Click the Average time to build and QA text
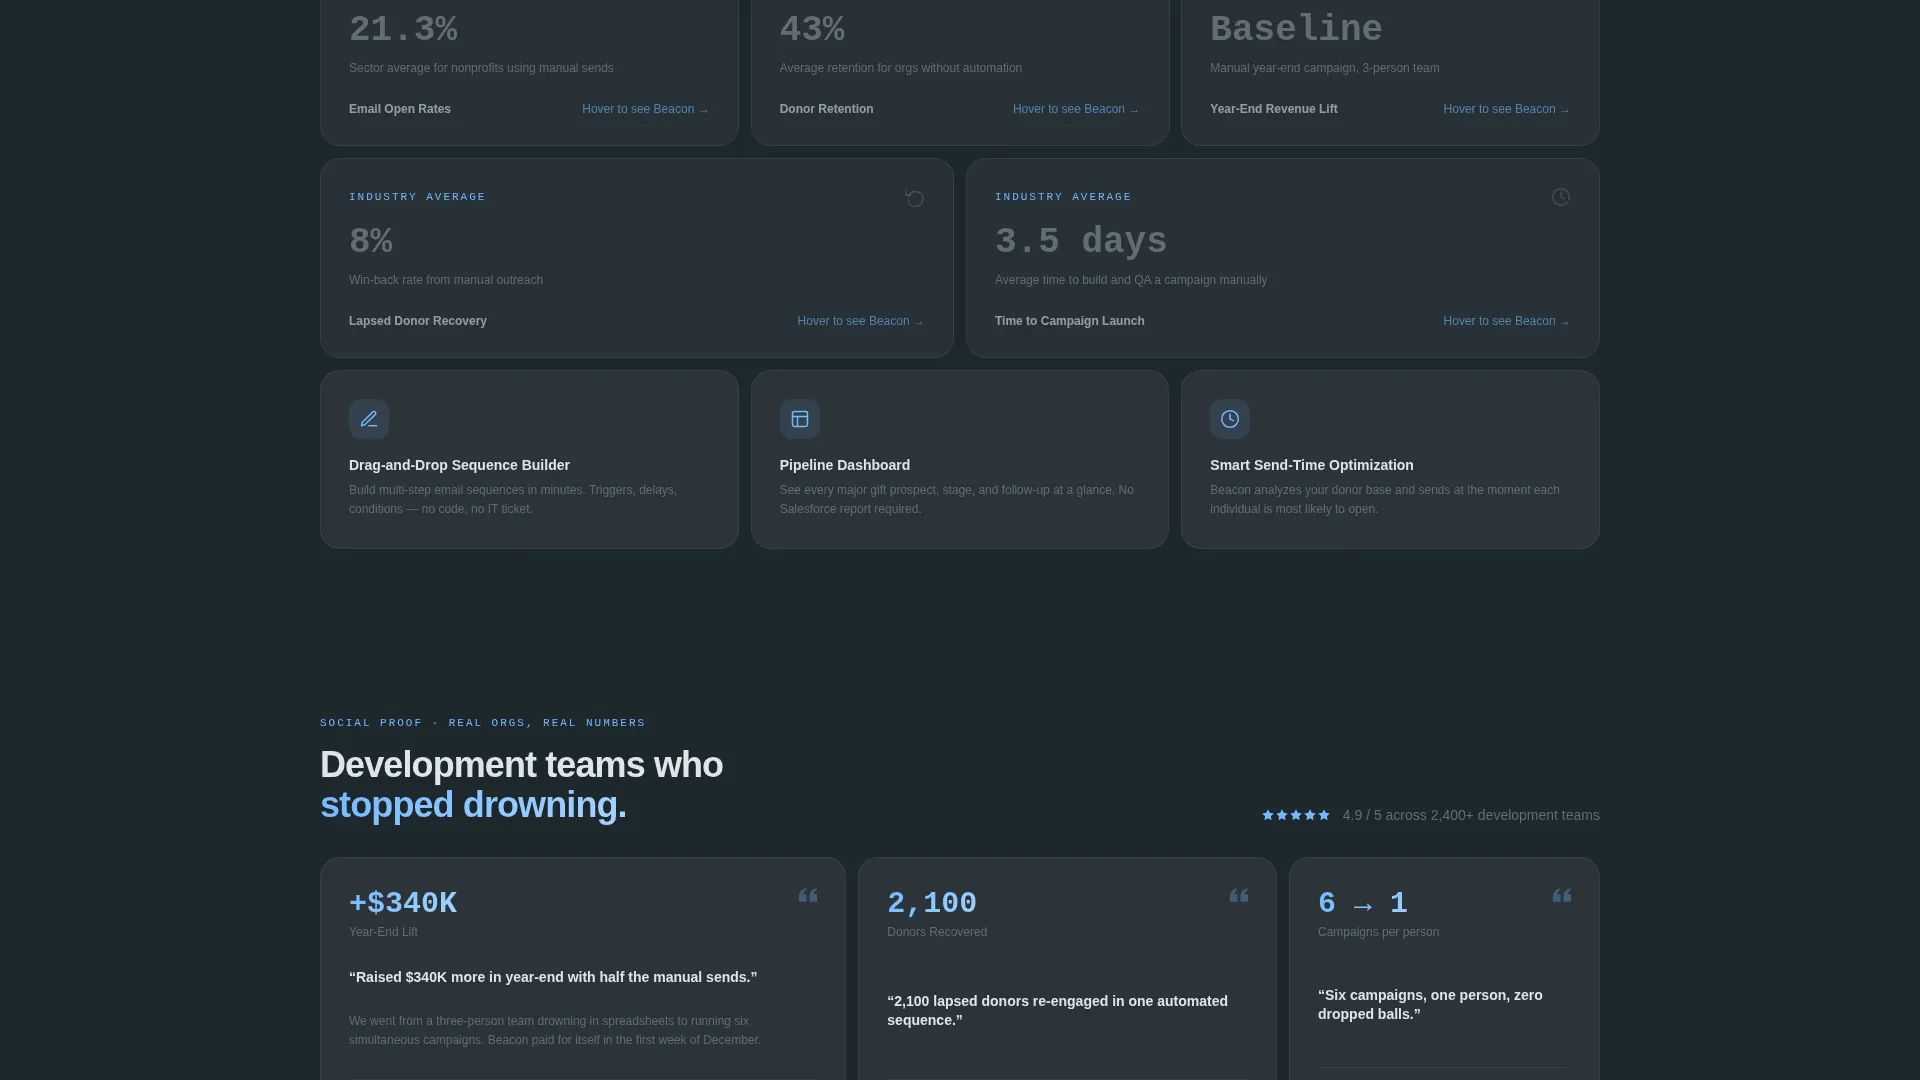This screenshot has height=1080, width=1920. (1131, 280)
